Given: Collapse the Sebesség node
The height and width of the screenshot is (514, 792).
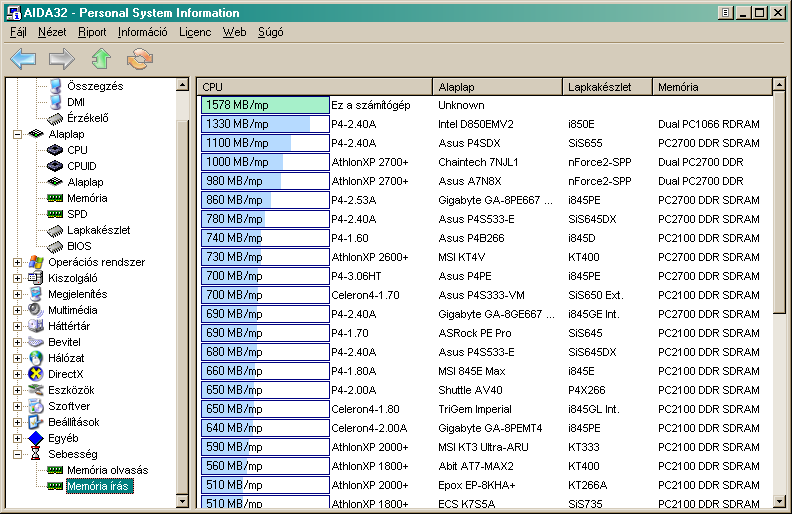Looking at the screenshot, I should (x=18, y=454).
